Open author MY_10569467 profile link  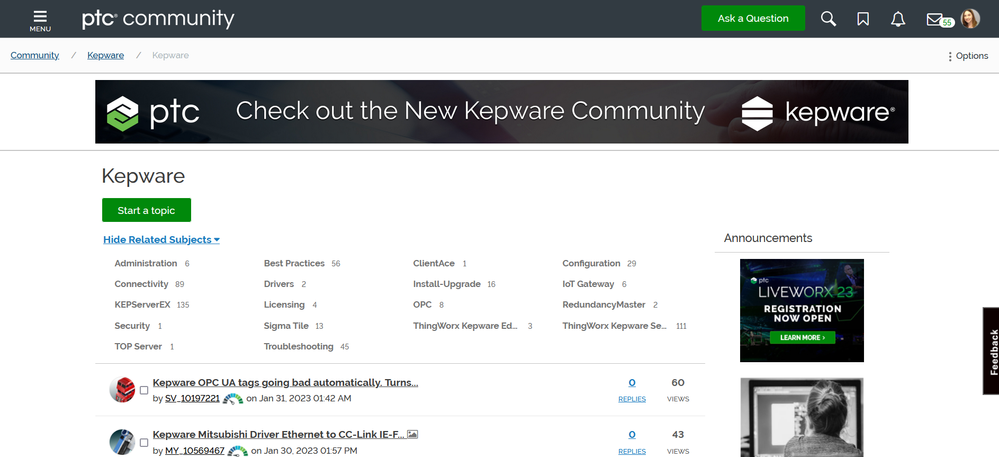(195, 451)
